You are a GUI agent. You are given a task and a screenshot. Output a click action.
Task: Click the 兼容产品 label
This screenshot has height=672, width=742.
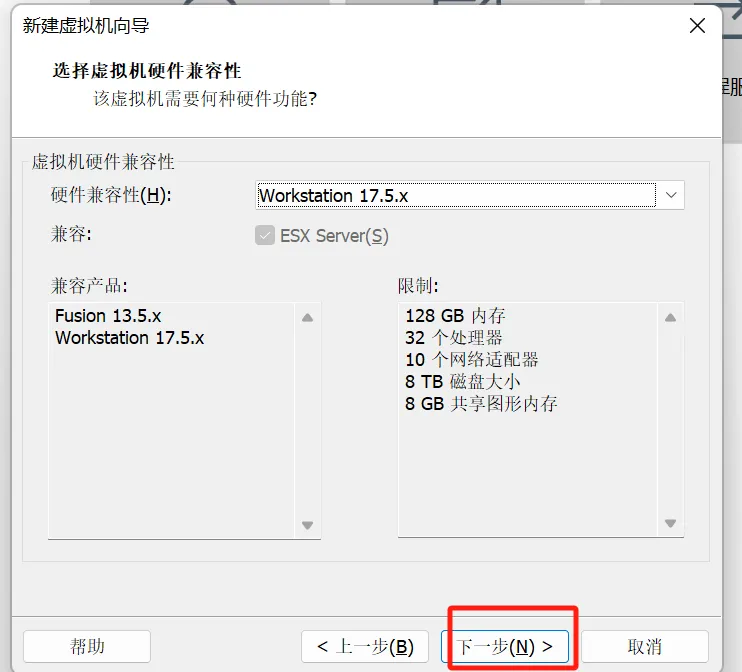(89, 286)
